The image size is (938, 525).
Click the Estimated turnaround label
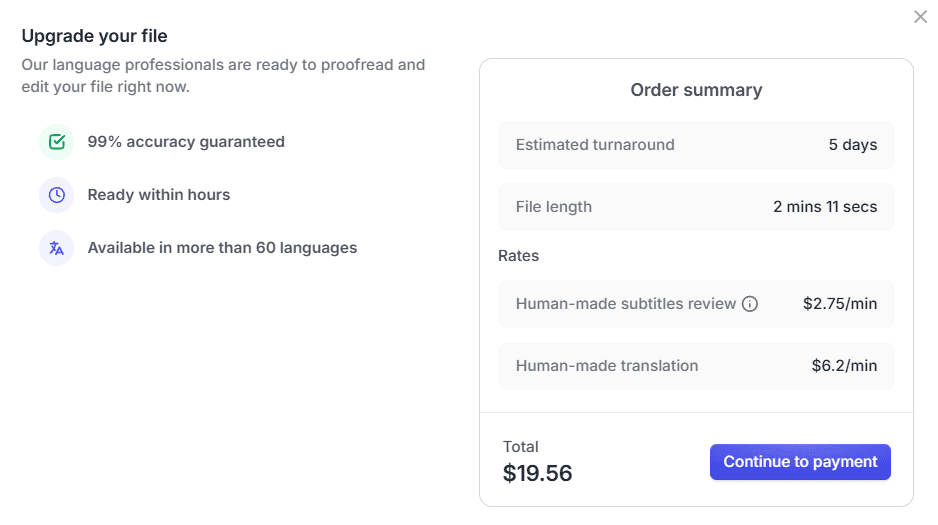pos(595,145)
